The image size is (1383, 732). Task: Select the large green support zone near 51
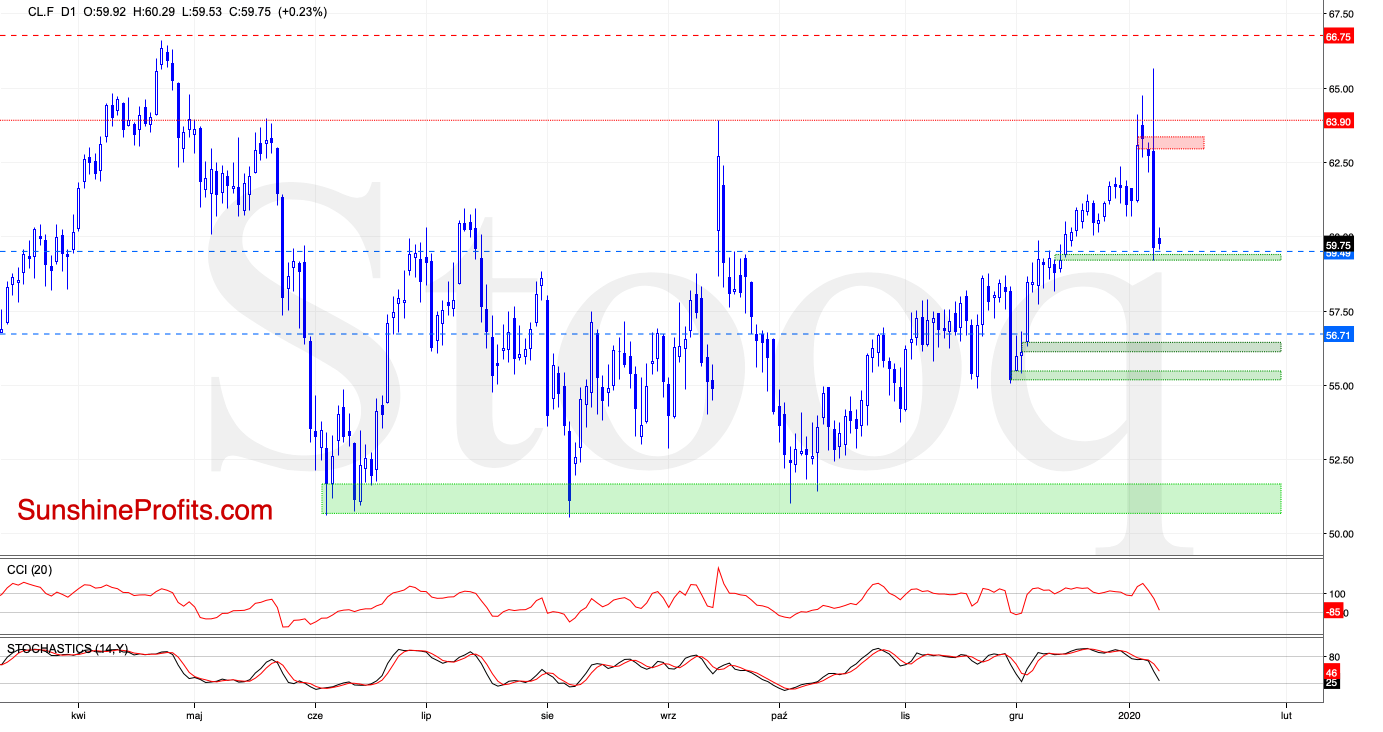coord(801,499)
